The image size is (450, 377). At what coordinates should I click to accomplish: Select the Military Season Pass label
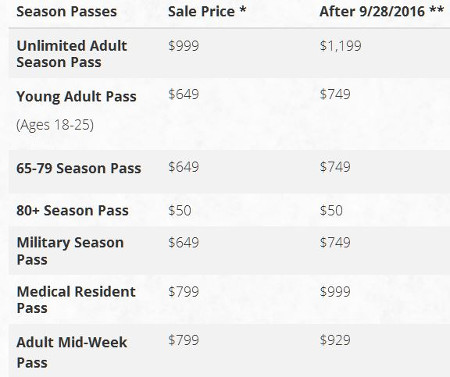point(70,251)
